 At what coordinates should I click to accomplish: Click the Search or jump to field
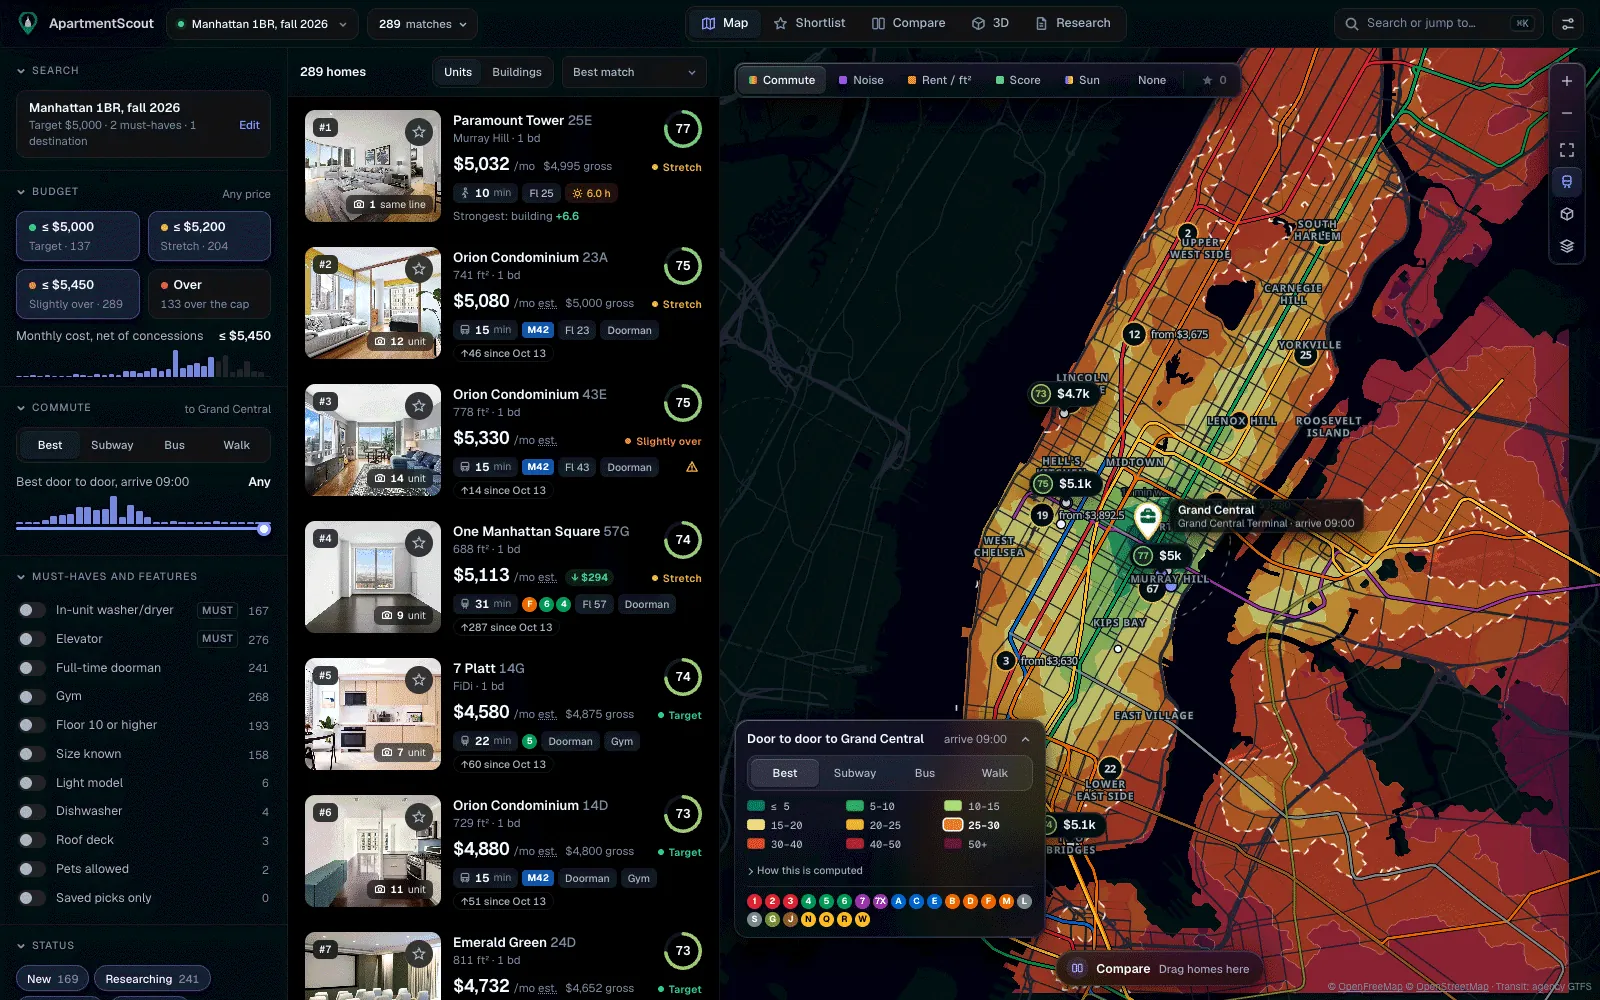(x=1439, y=24)
